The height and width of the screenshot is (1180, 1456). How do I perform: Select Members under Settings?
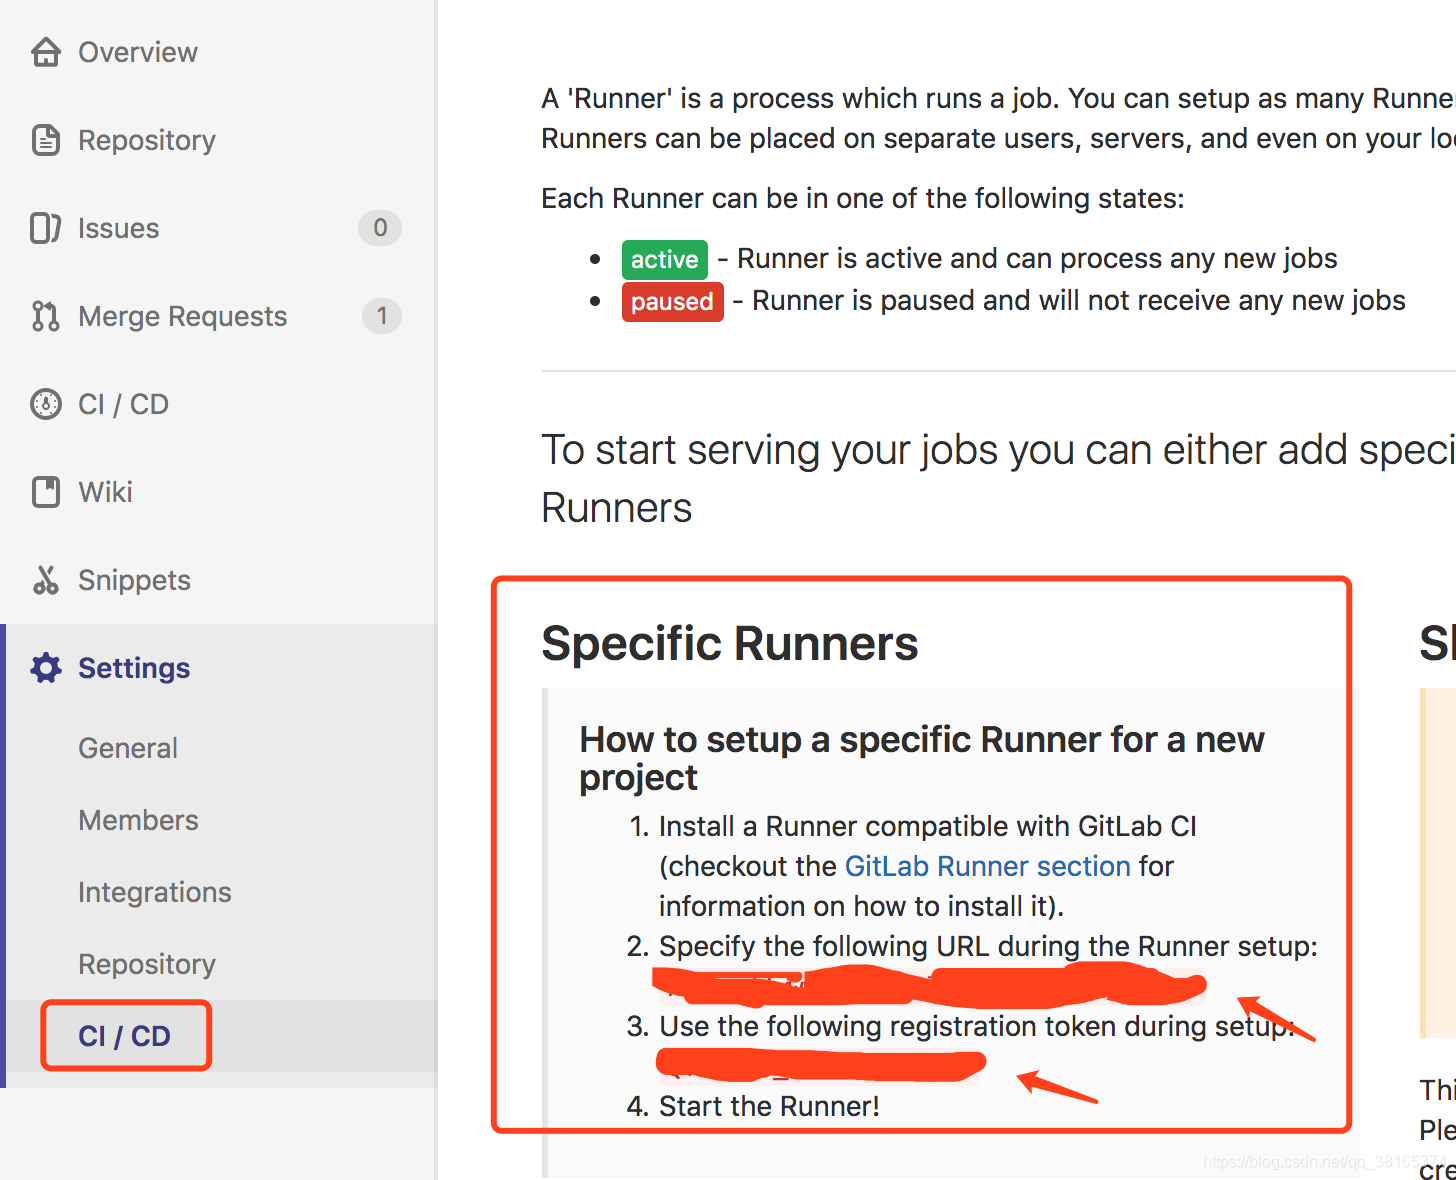[138, 819]
